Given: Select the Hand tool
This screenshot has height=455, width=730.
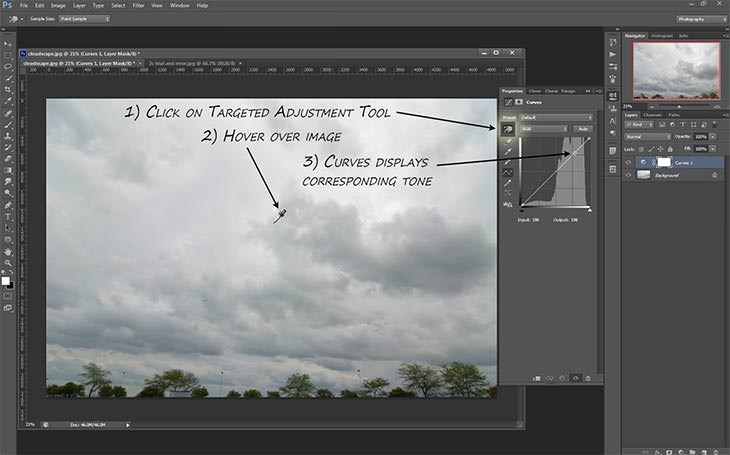Looking at the screenshot, I should [8, 251].
